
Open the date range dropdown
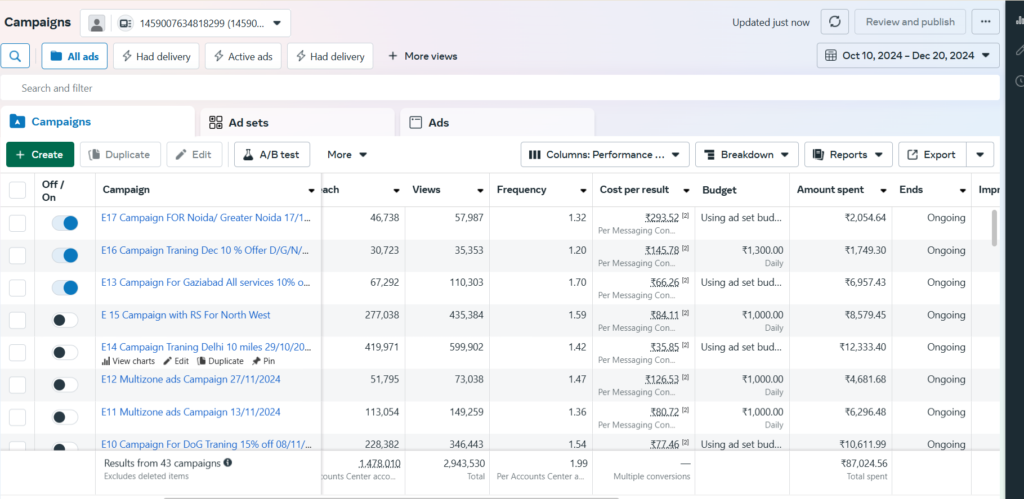908,56
